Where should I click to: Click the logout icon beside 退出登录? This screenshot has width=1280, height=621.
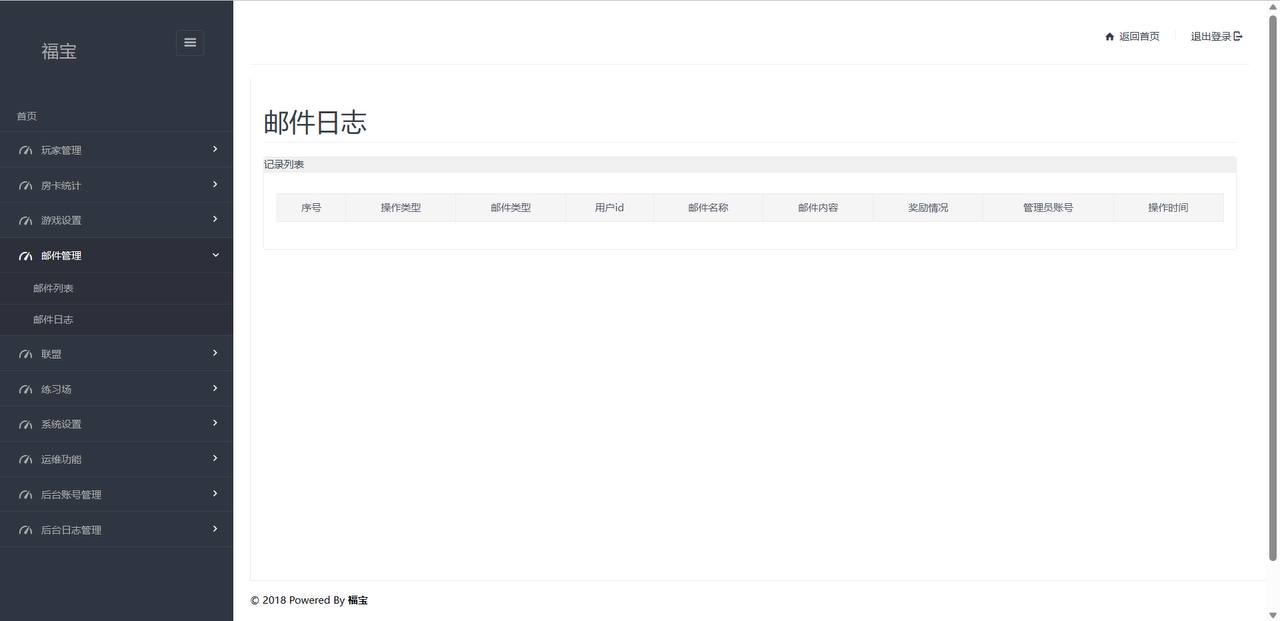(1238, 37)
